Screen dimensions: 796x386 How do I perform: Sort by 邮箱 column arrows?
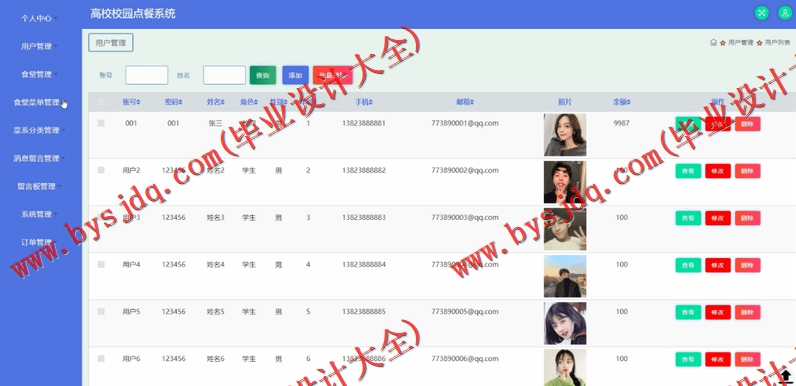pos(472,102)
